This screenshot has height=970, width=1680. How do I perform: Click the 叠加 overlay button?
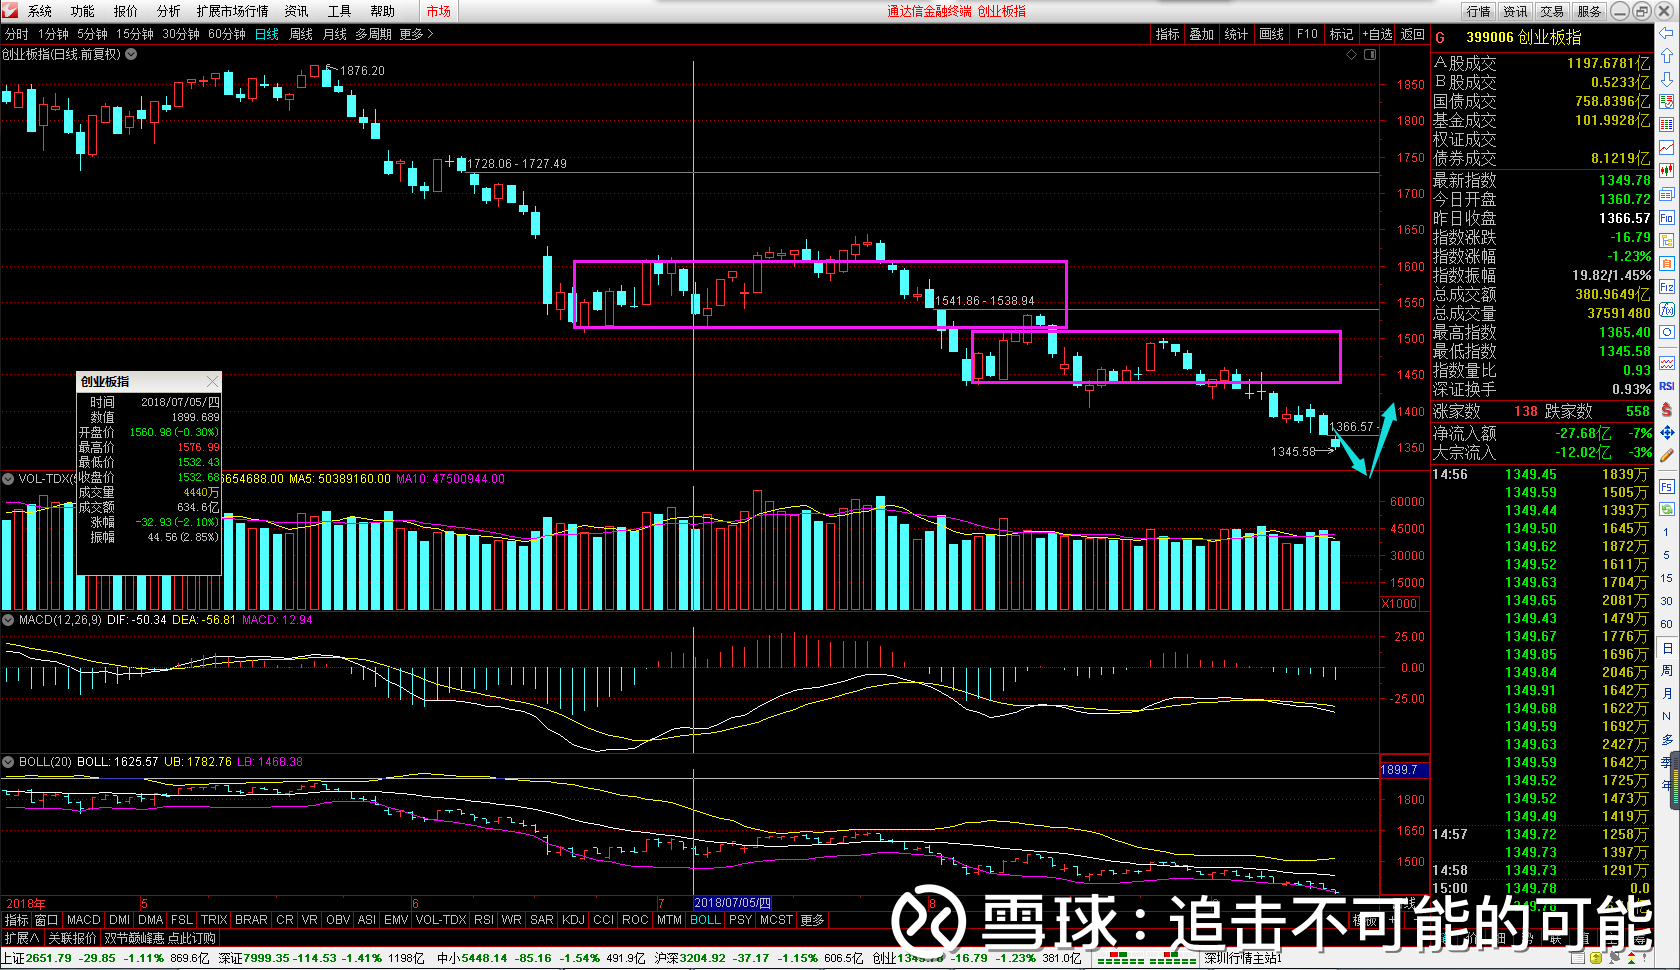tap(1202, 34)
